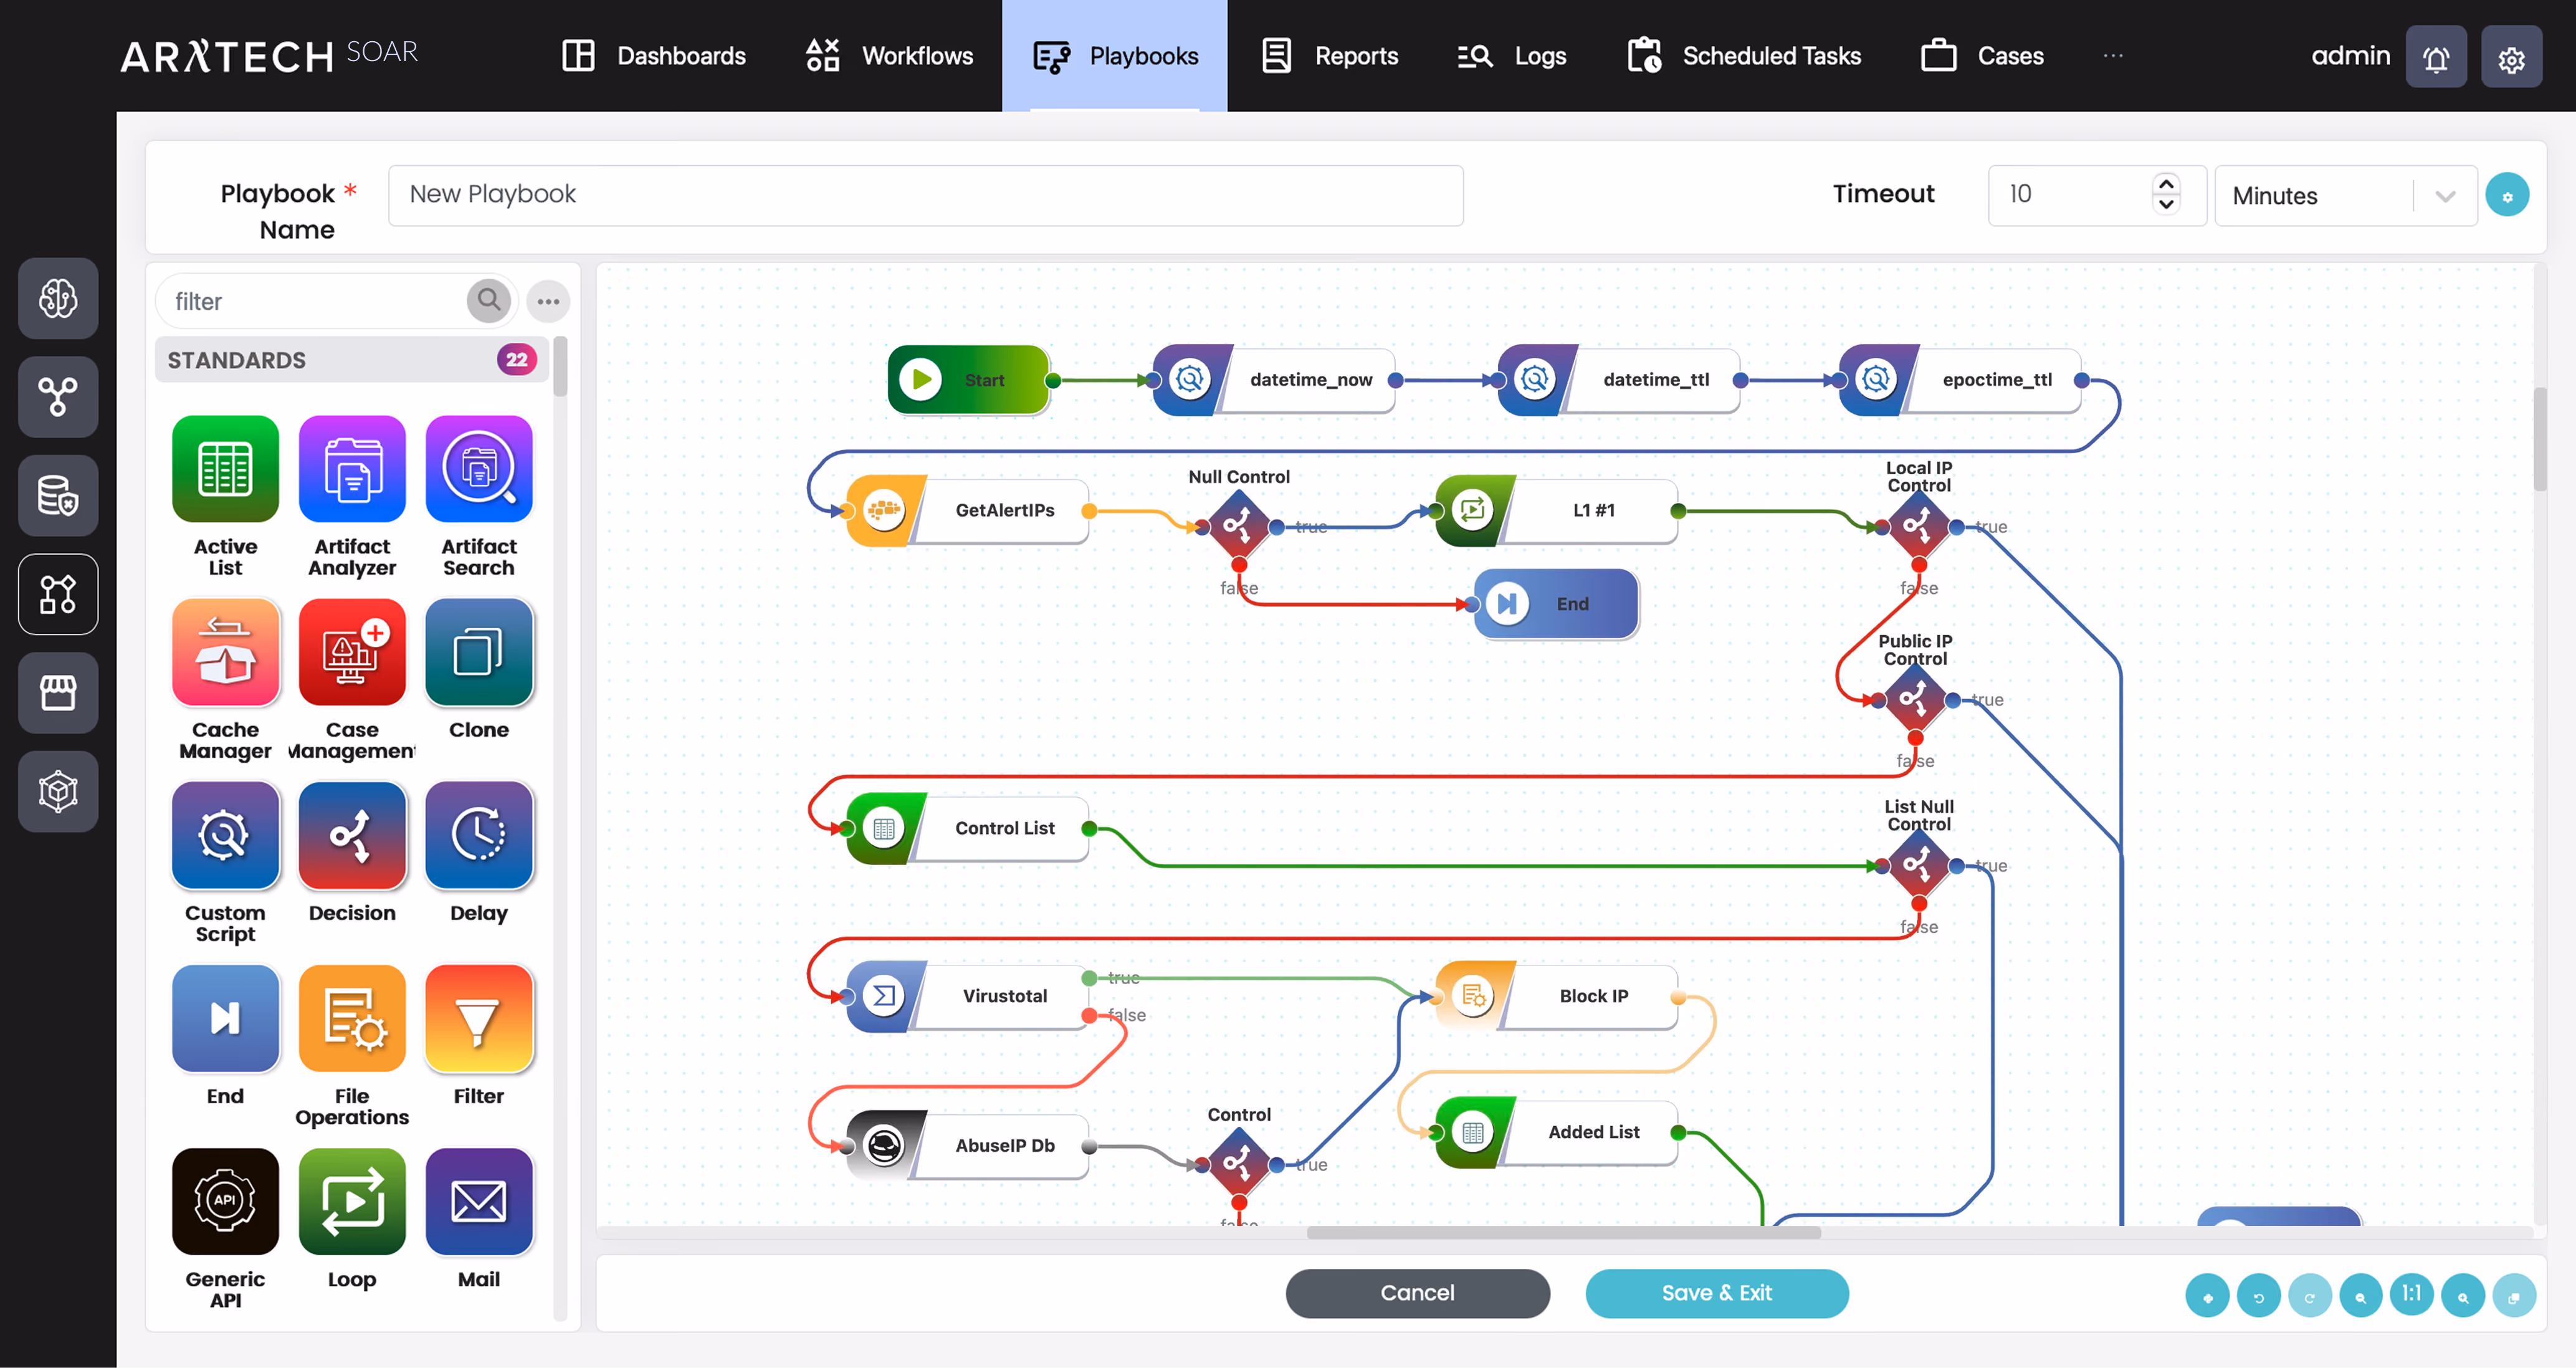The image size is (2576, 1368).
Task: Select the Artifact Search component
Action: click(x=479, y=469)
